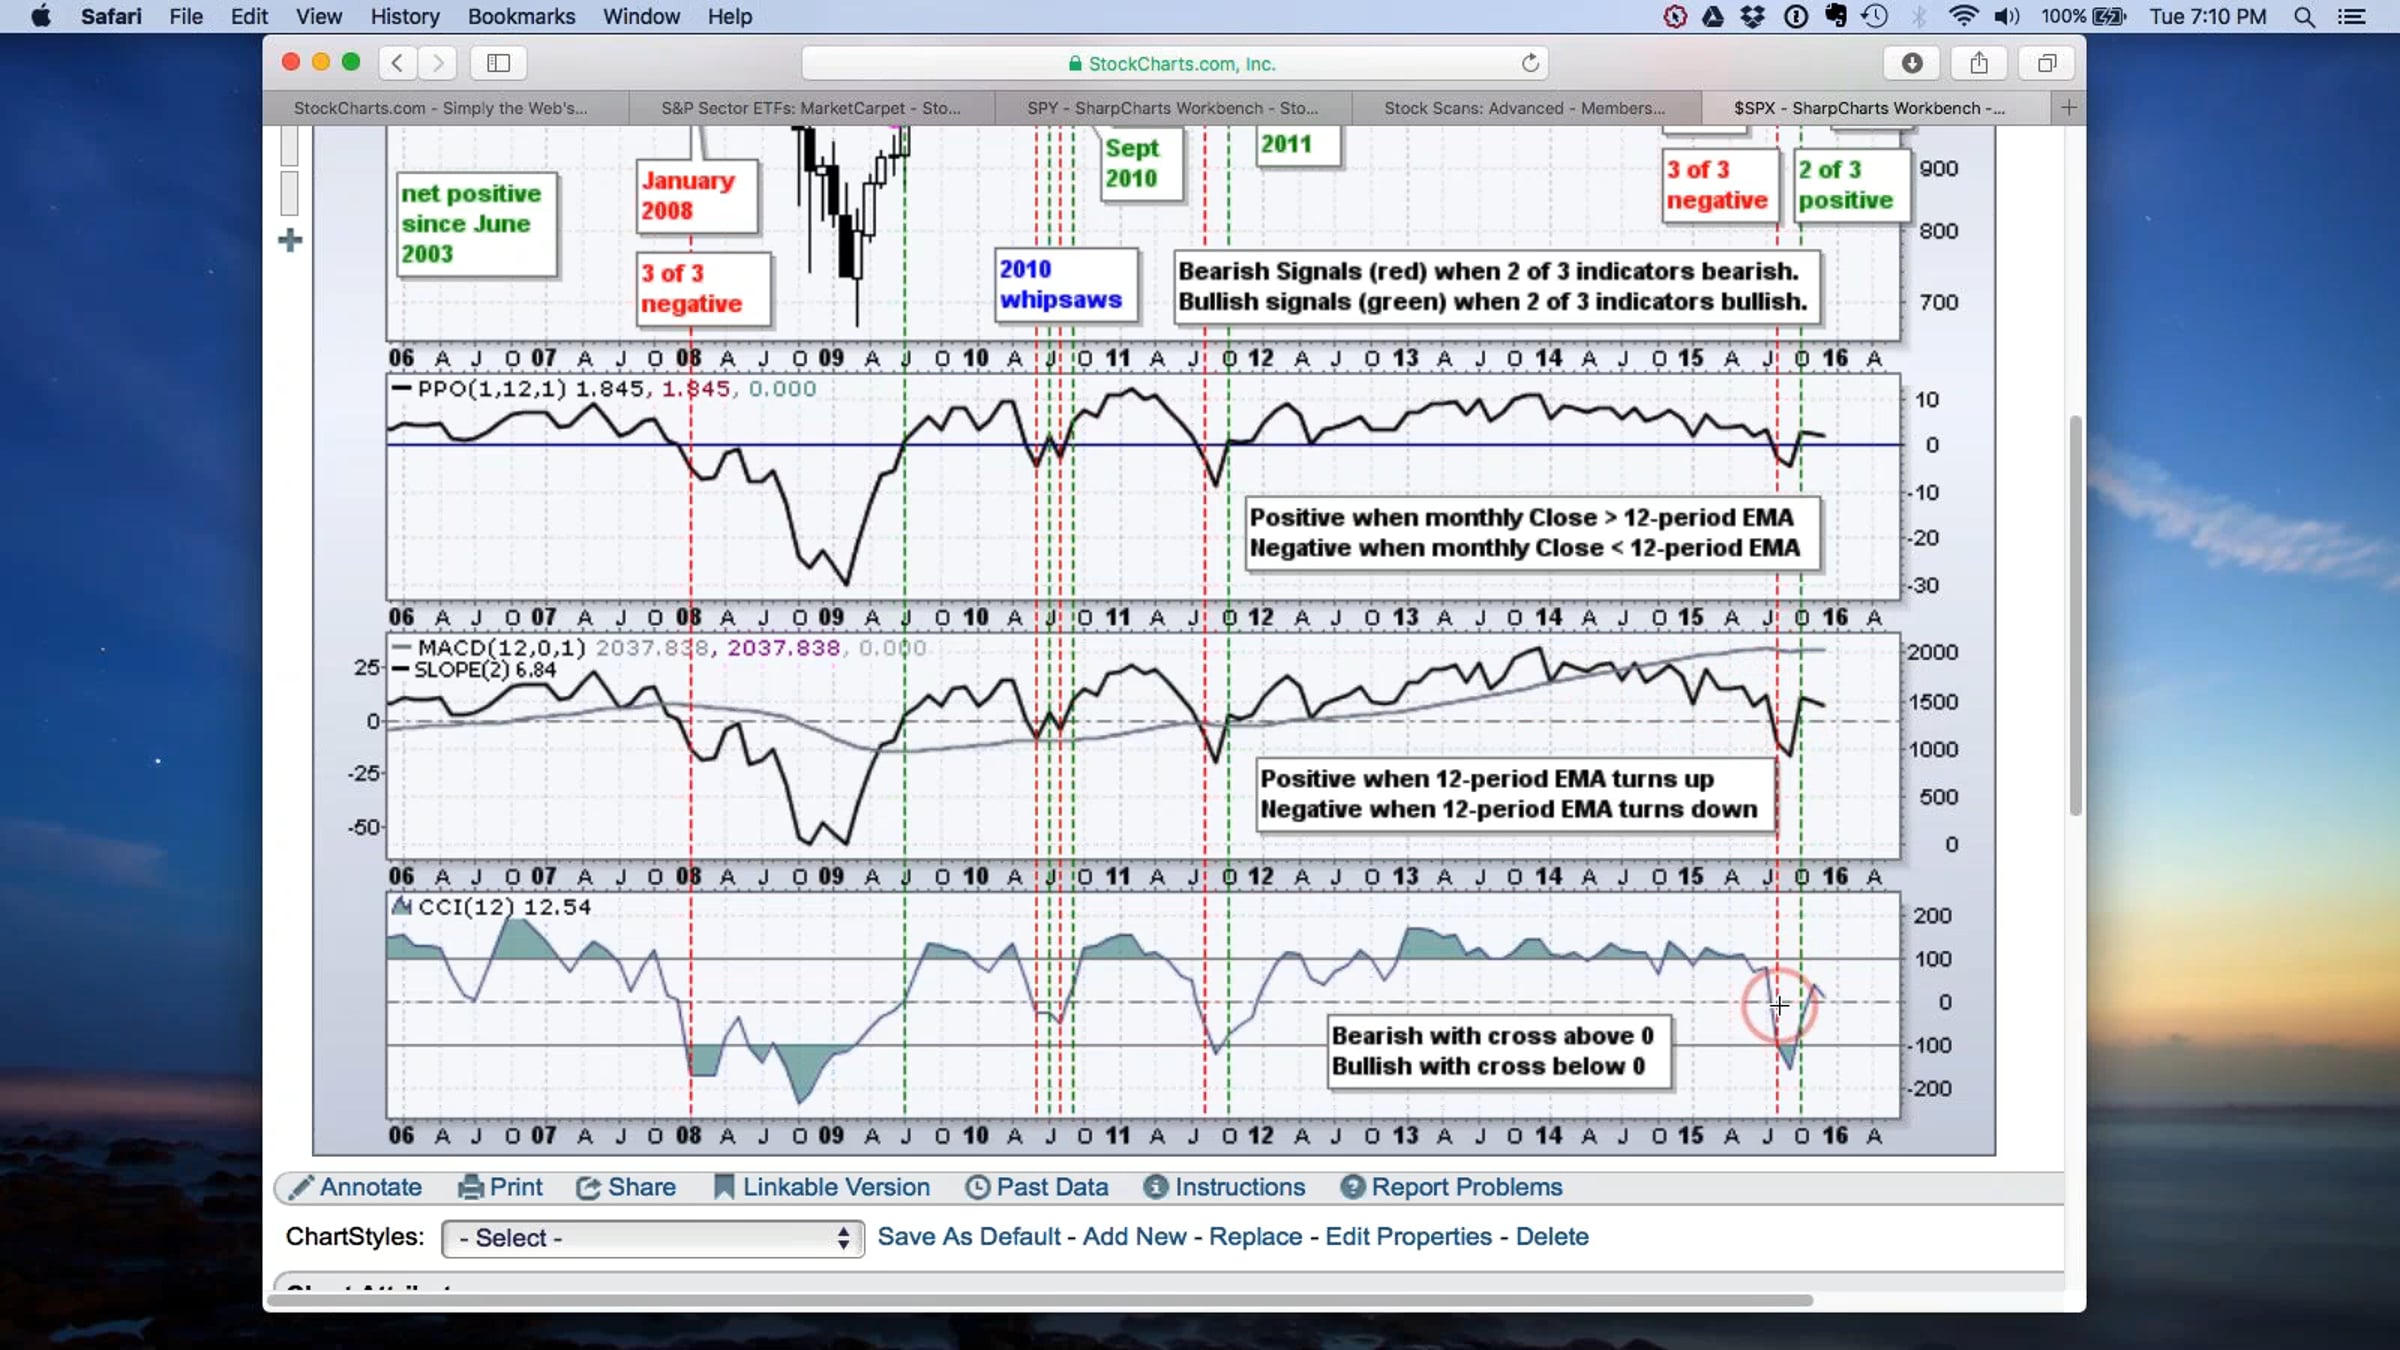Open the Bookmarks menu
Image resolution: width=2400 pixels, height=1350 pixels.
coord(521,17)
